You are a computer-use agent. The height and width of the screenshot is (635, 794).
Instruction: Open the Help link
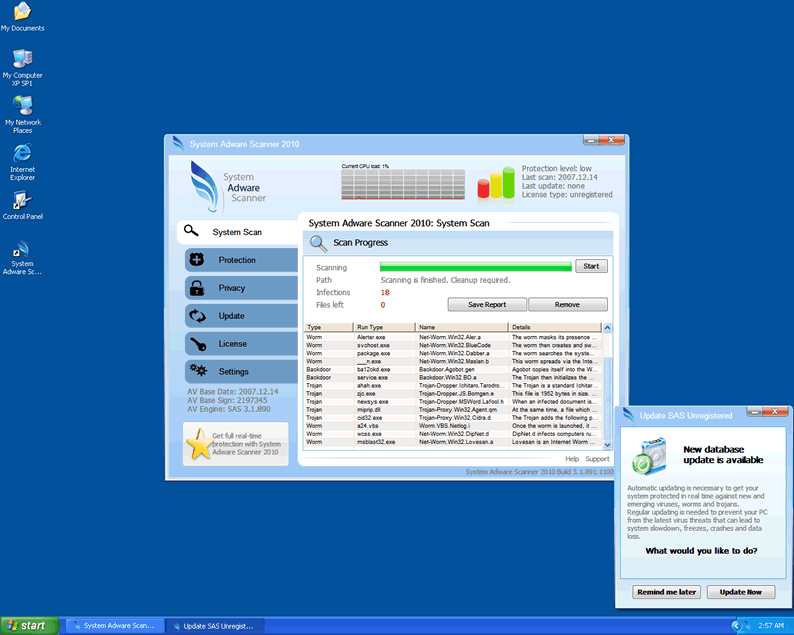(x=572, y=459)
